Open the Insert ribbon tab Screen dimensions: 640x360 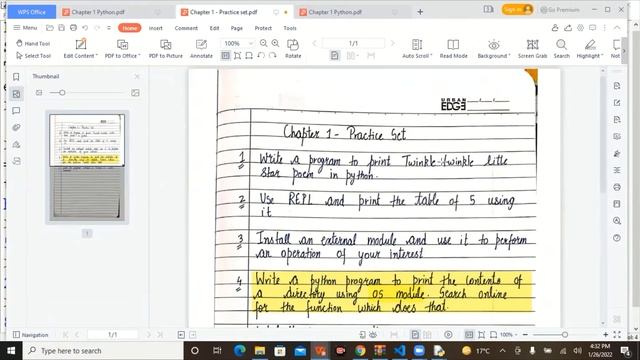click(156, 28)
